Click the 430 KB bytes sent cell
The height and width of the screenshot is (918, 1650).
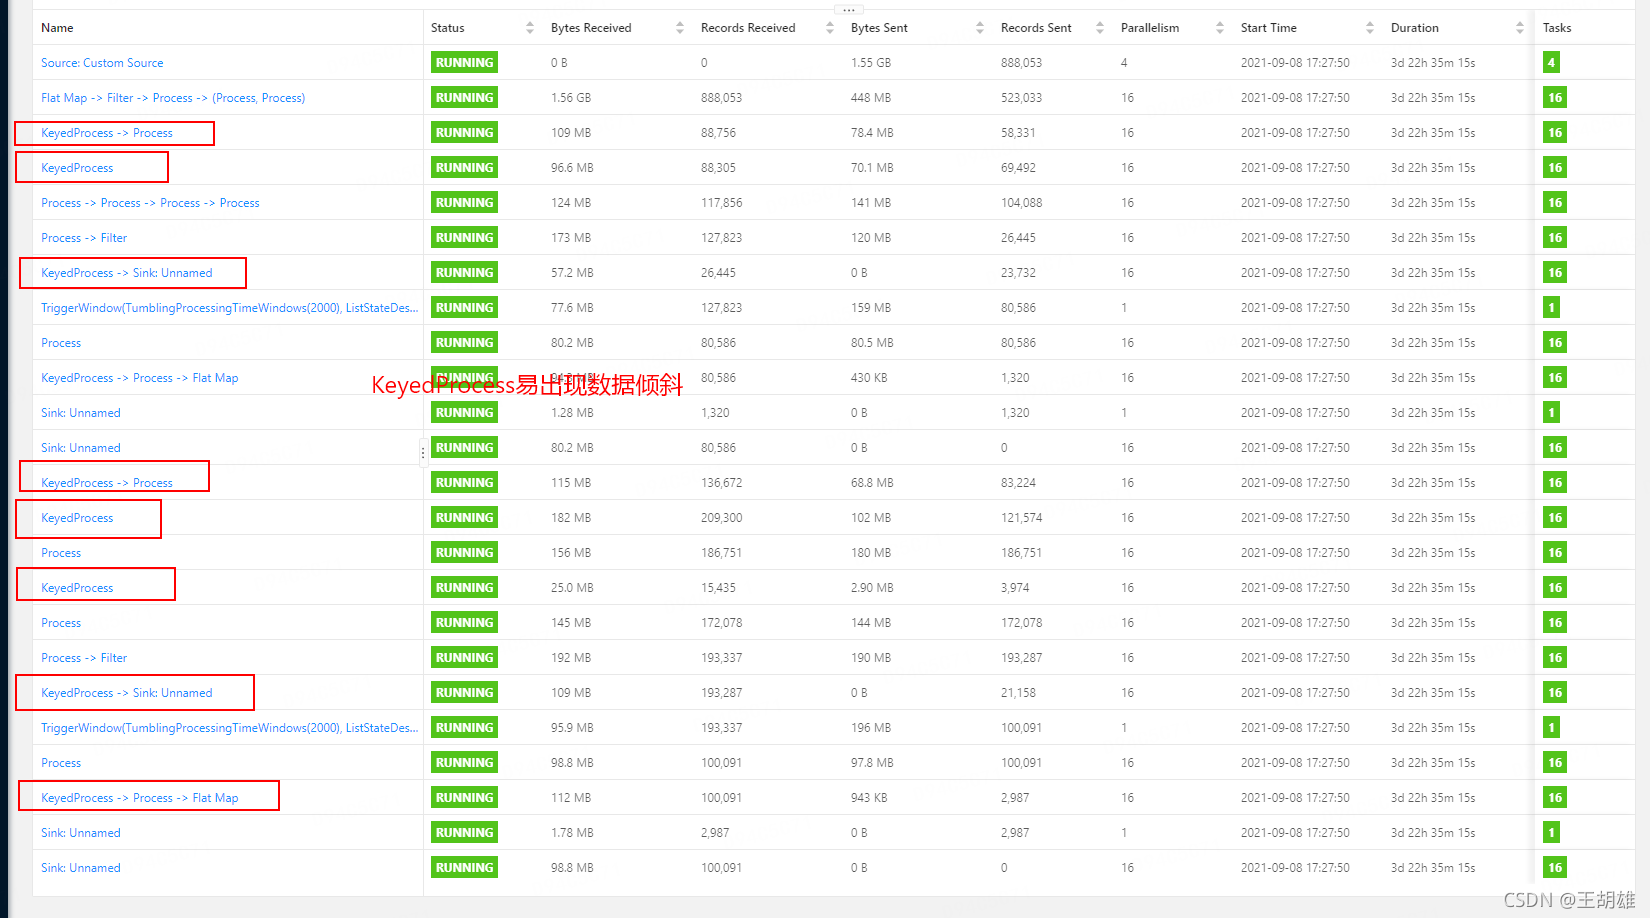click(x=869, y=378)
